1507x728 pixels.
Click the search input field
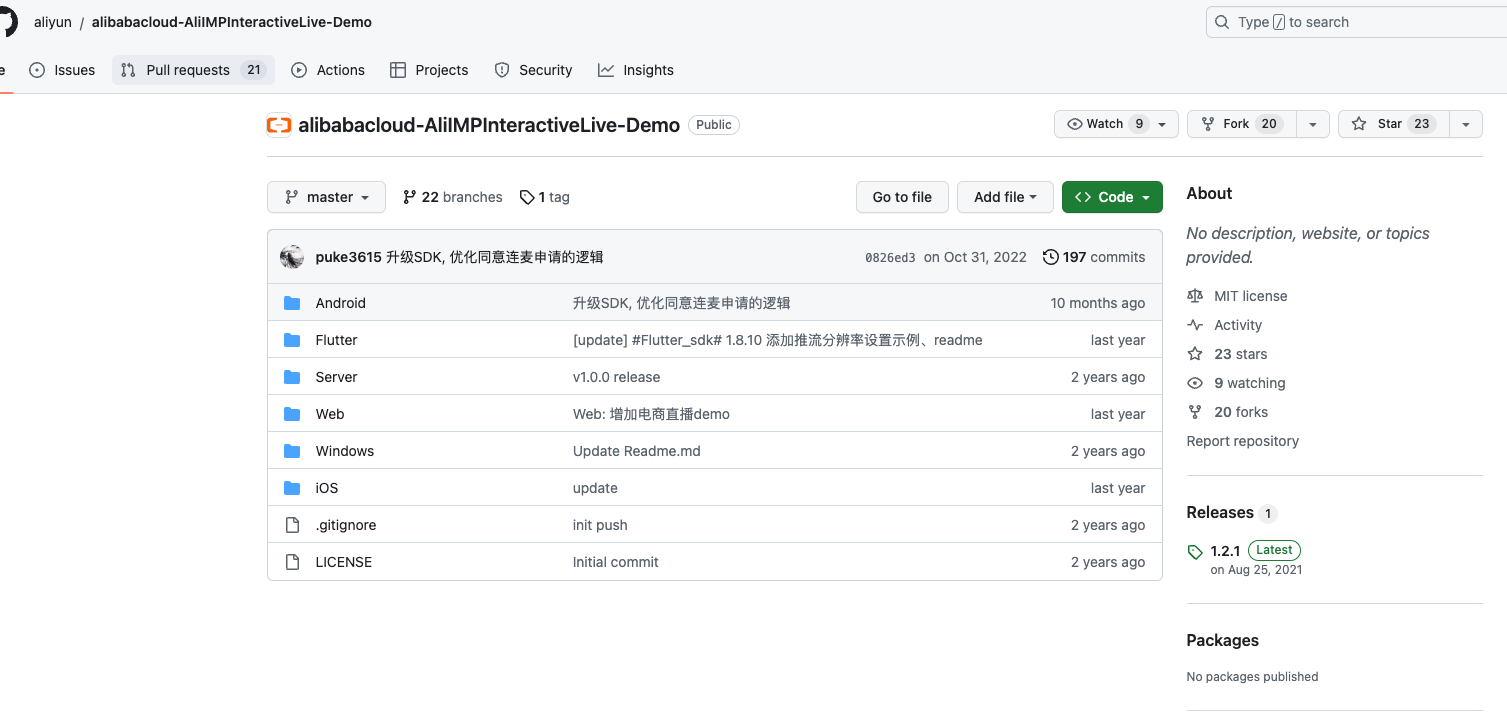pos(1356,22)
